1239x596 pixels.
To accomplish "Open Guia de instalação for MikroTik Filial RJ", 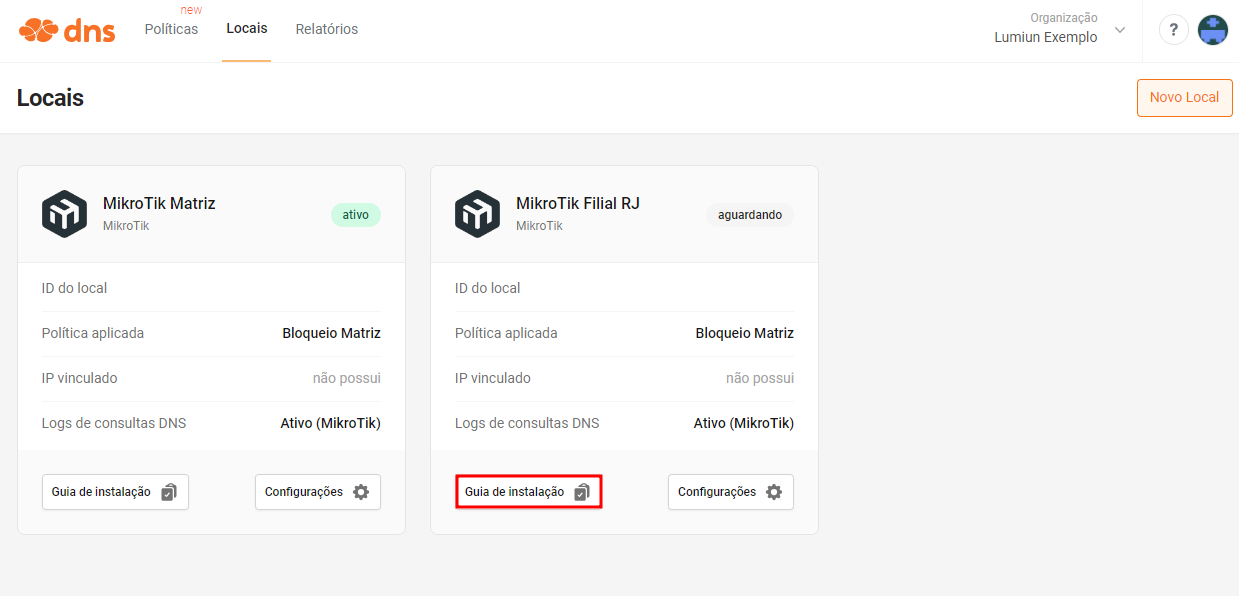I will tap(528, 492).
